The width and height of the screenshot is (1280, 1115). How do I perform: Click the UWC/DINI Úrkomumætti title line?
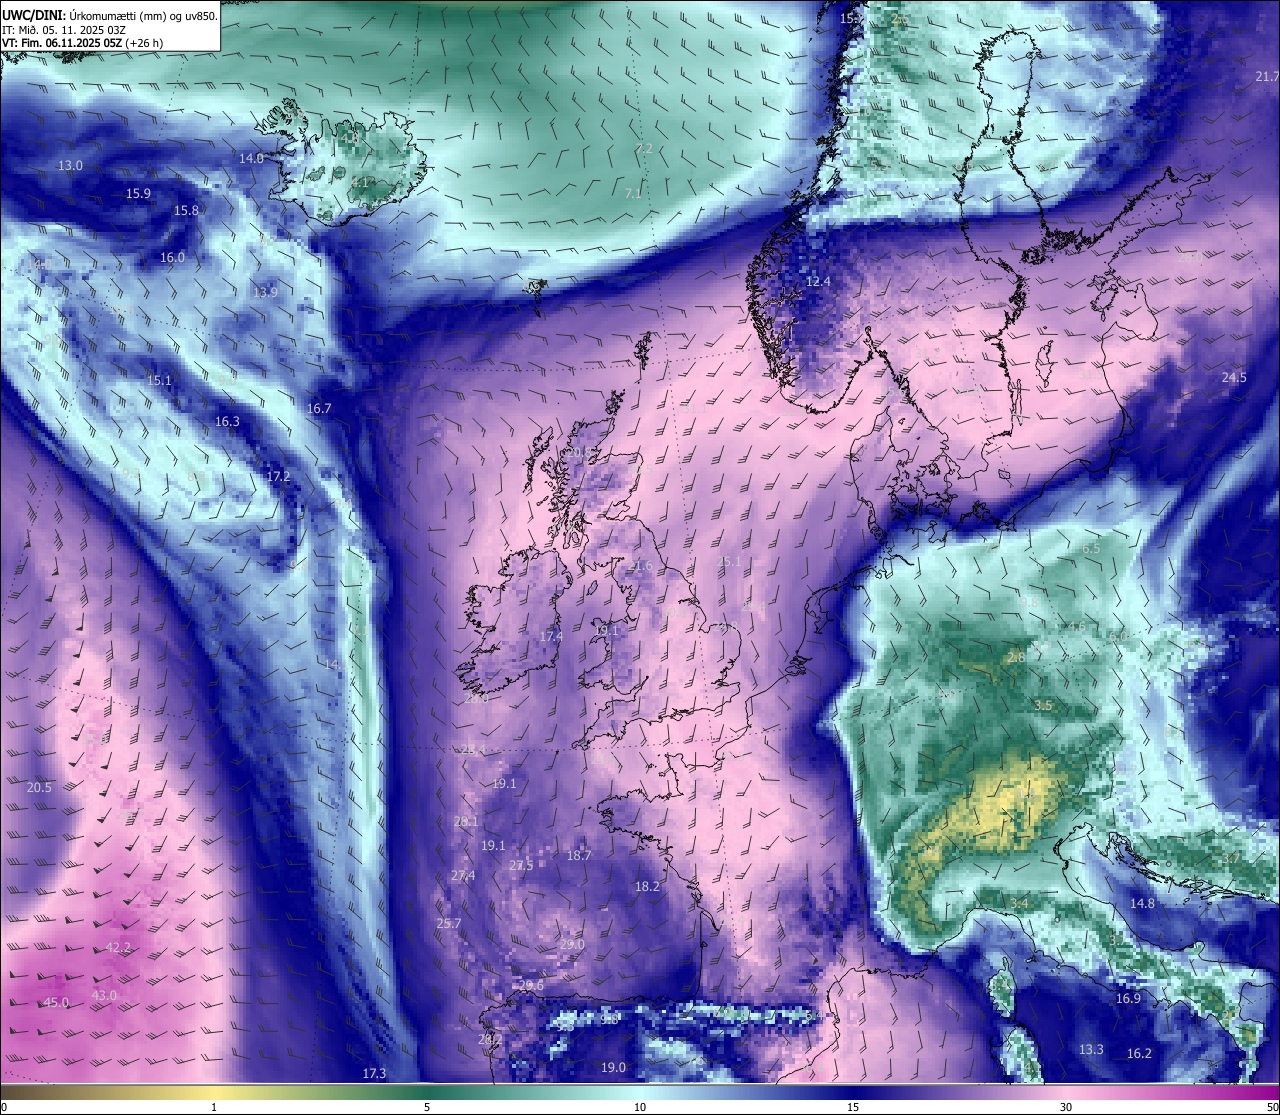(110, 15)
